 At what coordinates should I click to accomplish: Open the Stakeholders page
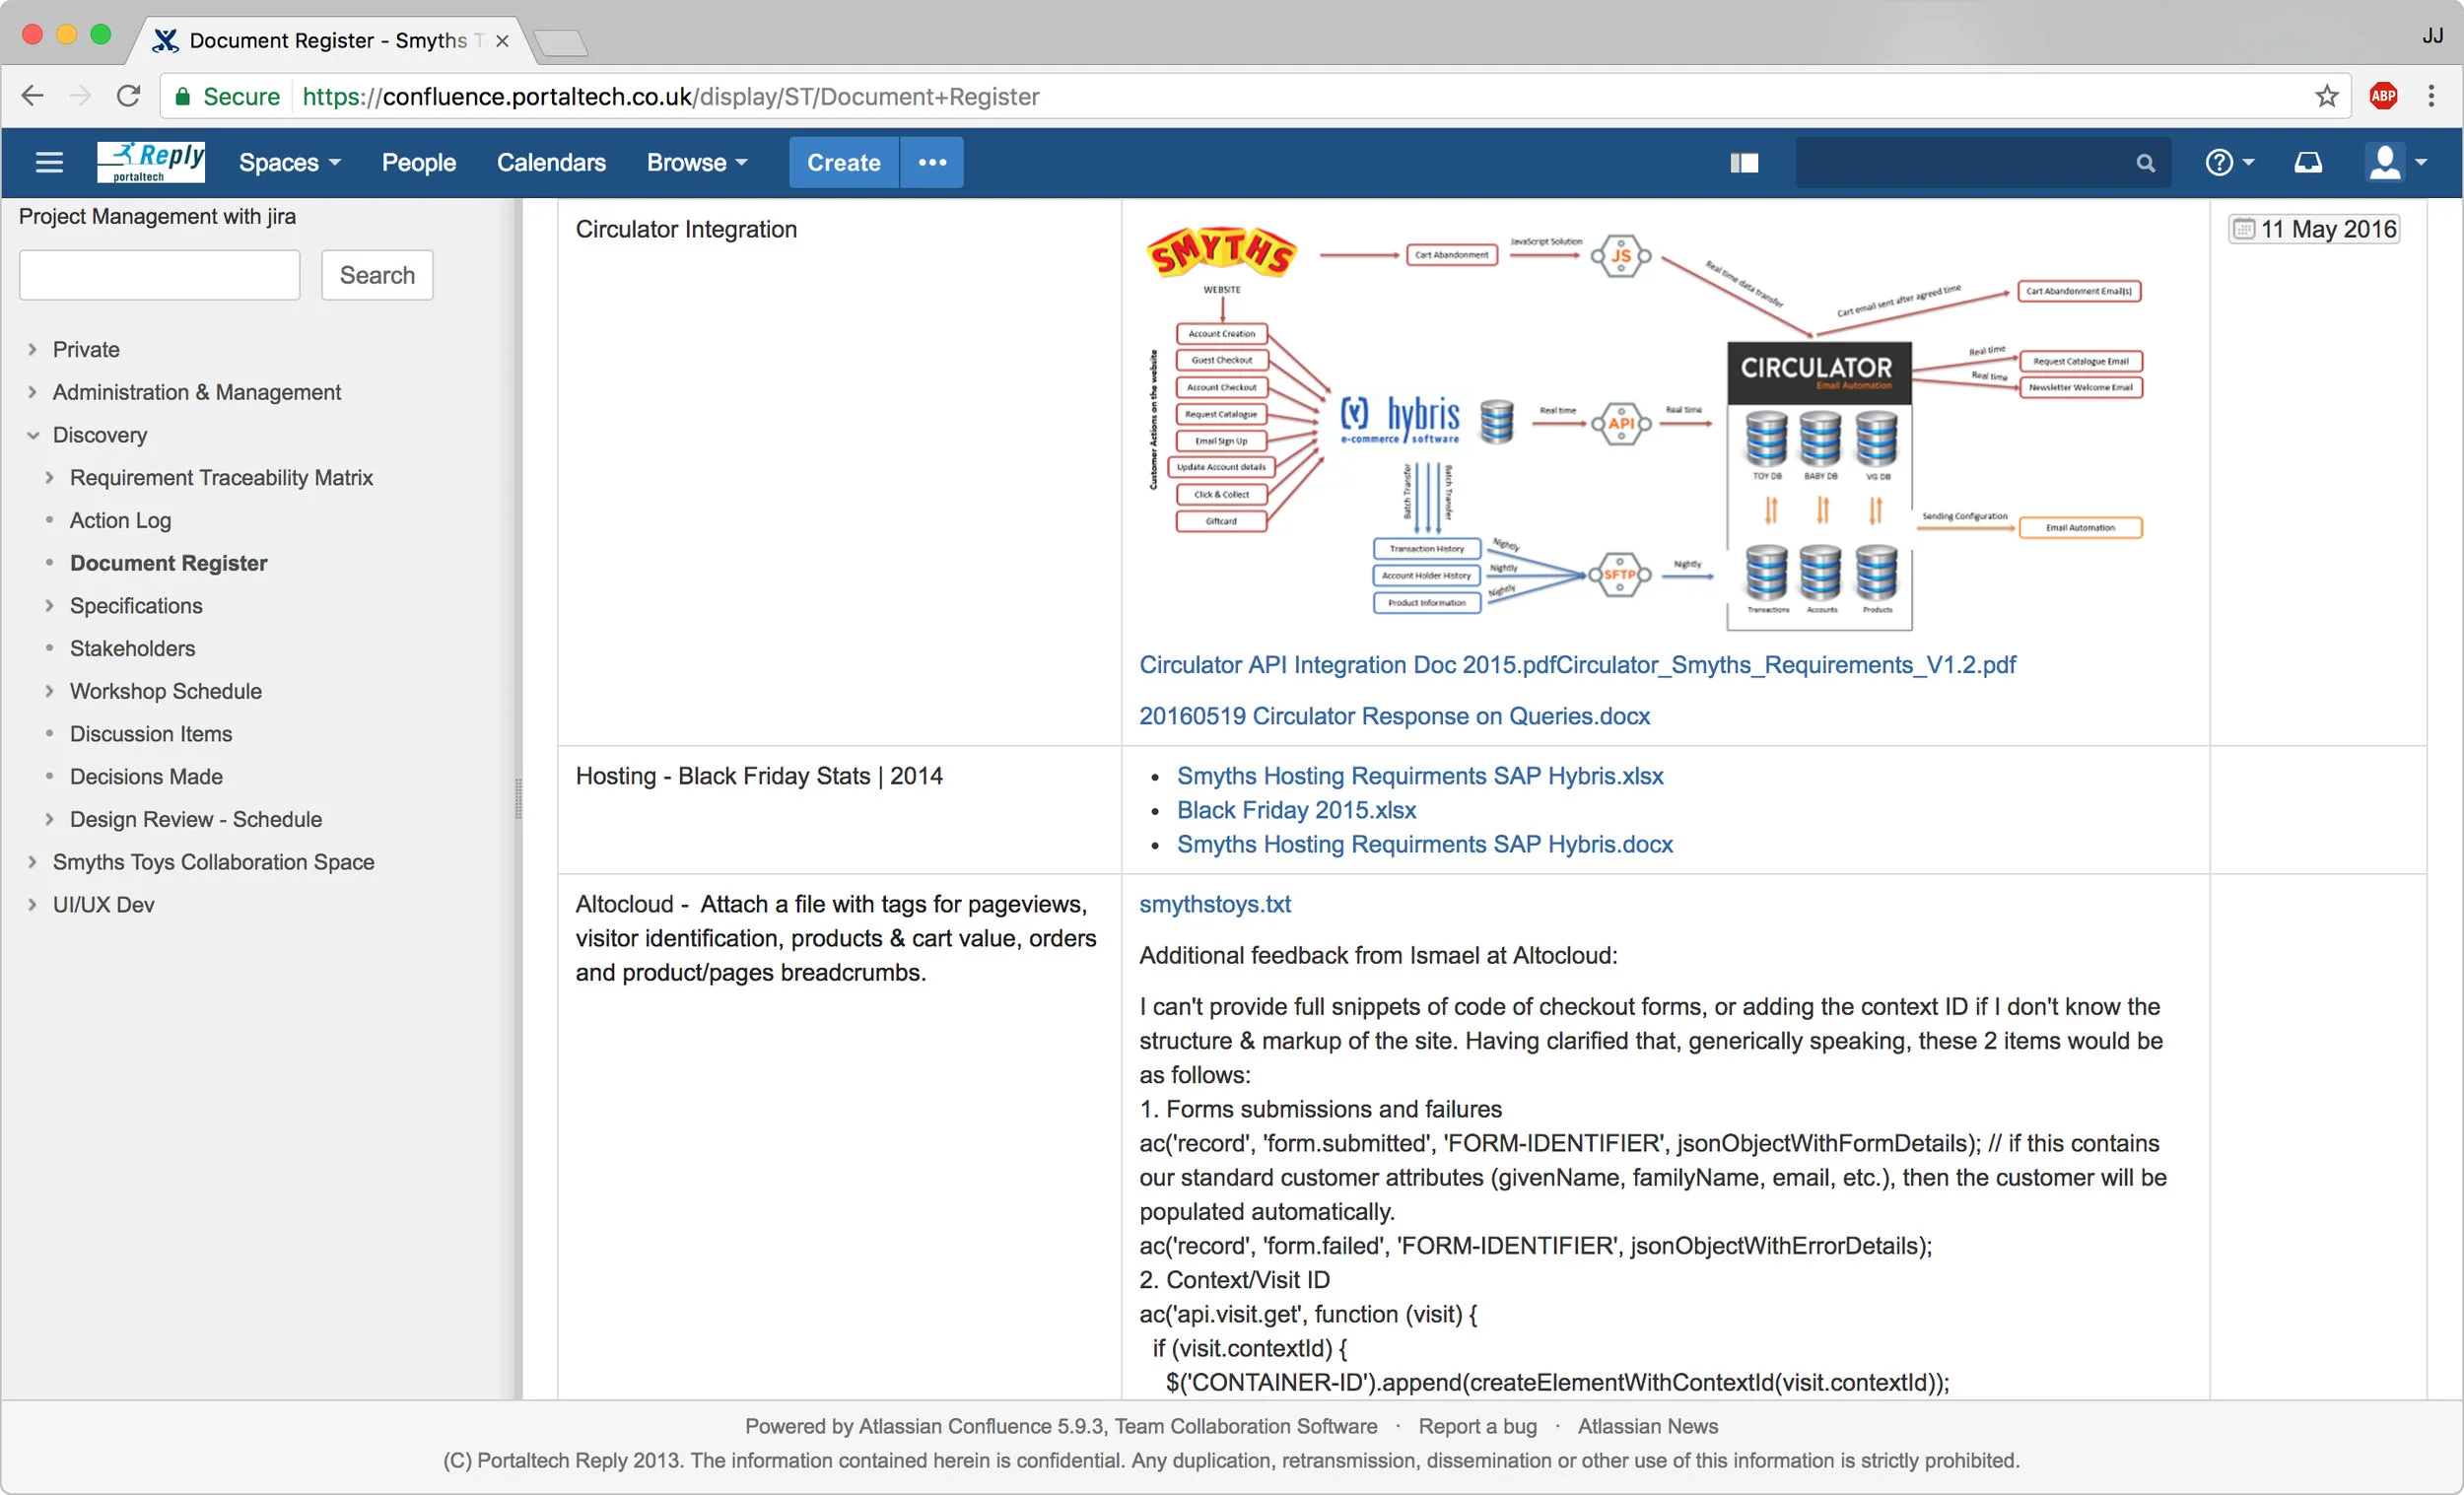click(x=133, y=648)
